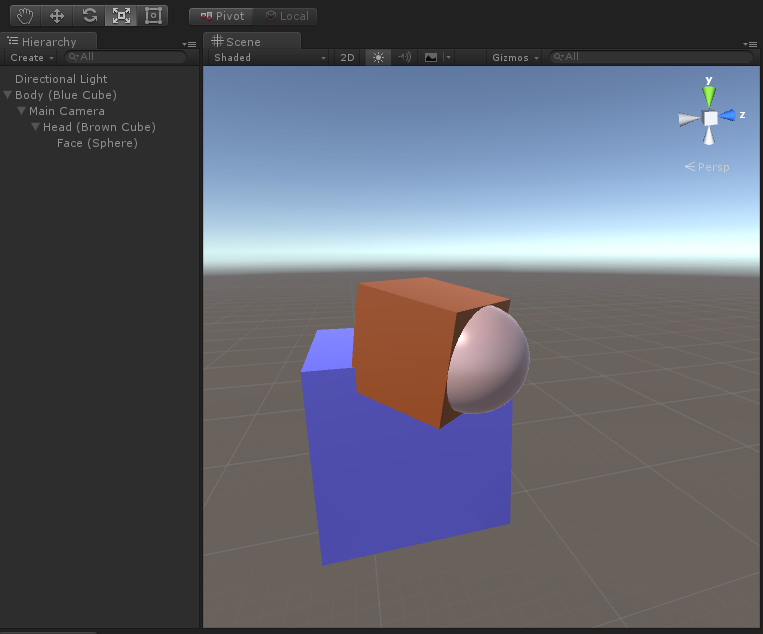Toggle scene effects image icon
763x634 pixels.
(x=431, y=57)
